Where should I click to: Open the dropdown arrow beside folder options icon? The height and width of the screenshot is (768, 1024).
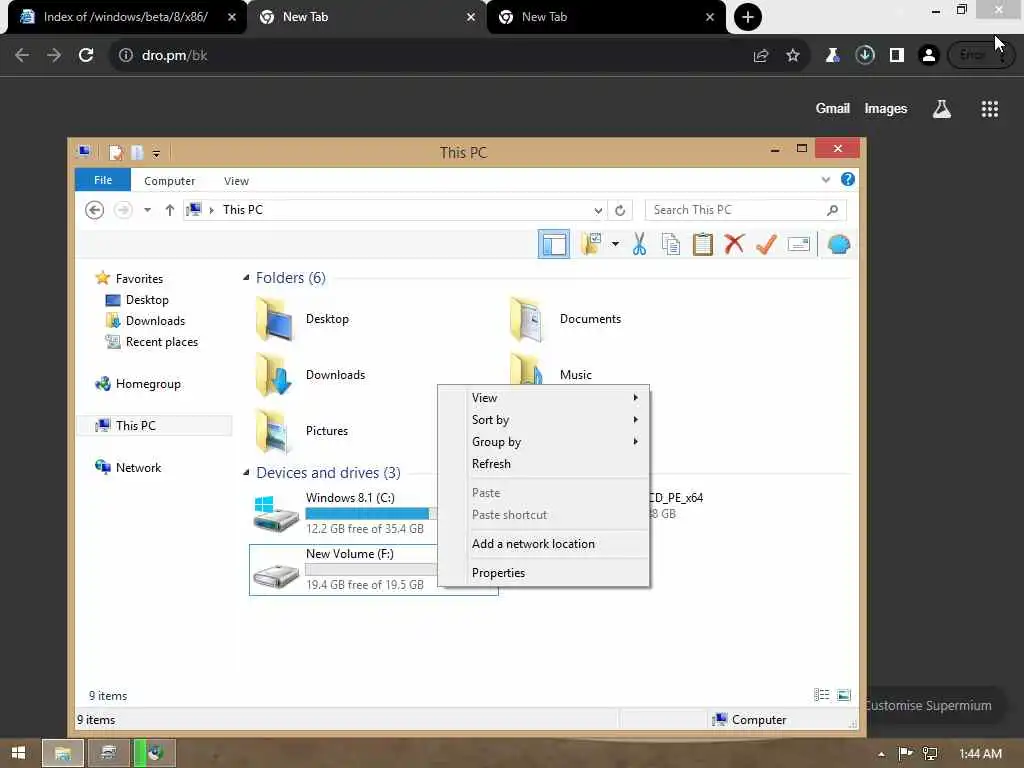[615, 244]
